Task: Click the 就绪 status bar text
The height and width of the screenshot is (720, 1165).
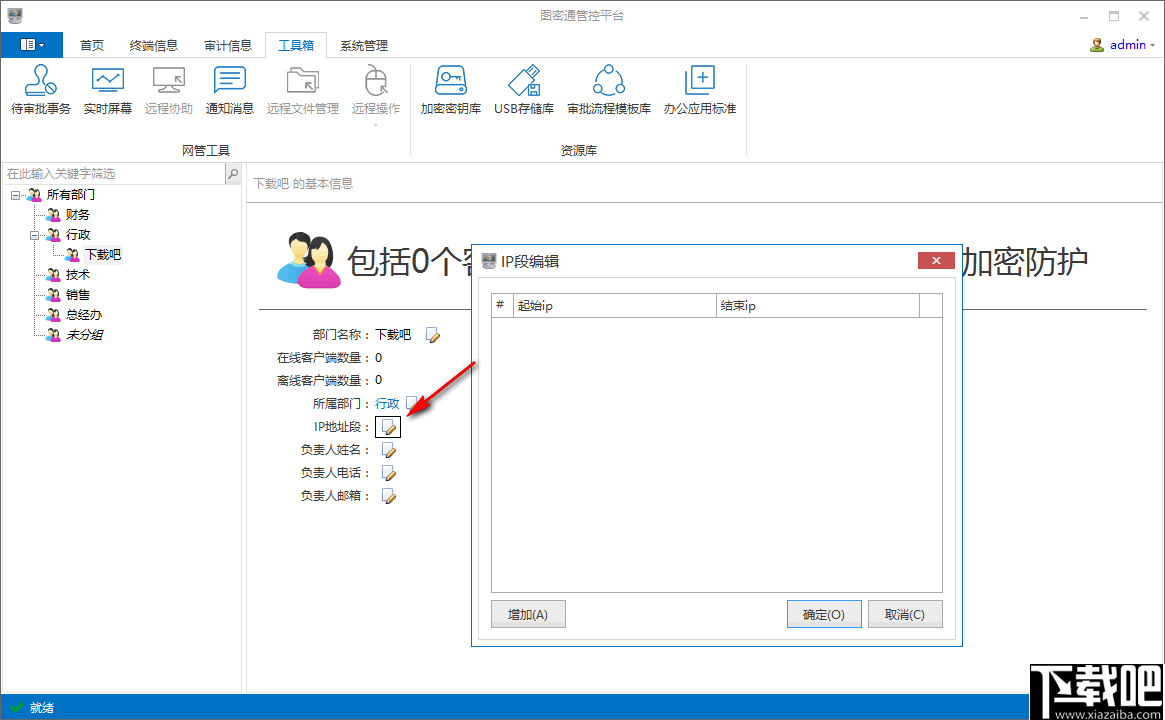Action: click(x=42, y=708)
